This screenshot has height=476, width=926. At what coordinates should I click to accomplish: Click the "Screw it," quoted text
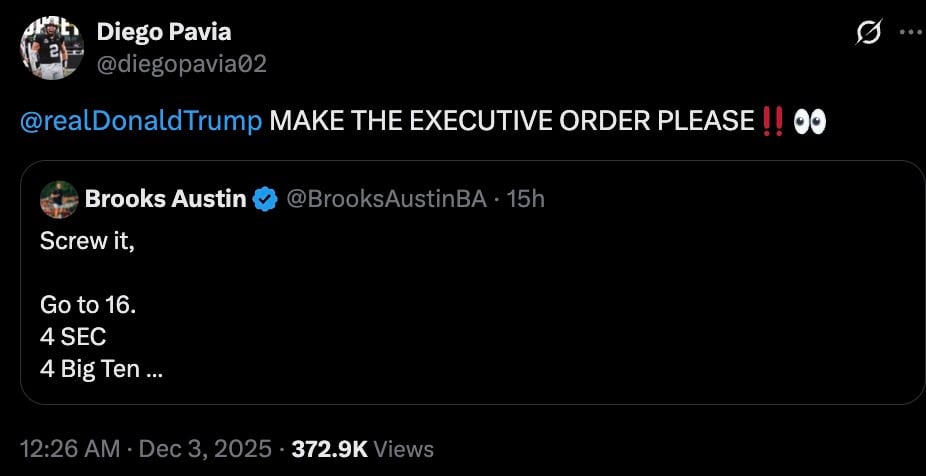[x=86, y=240]
